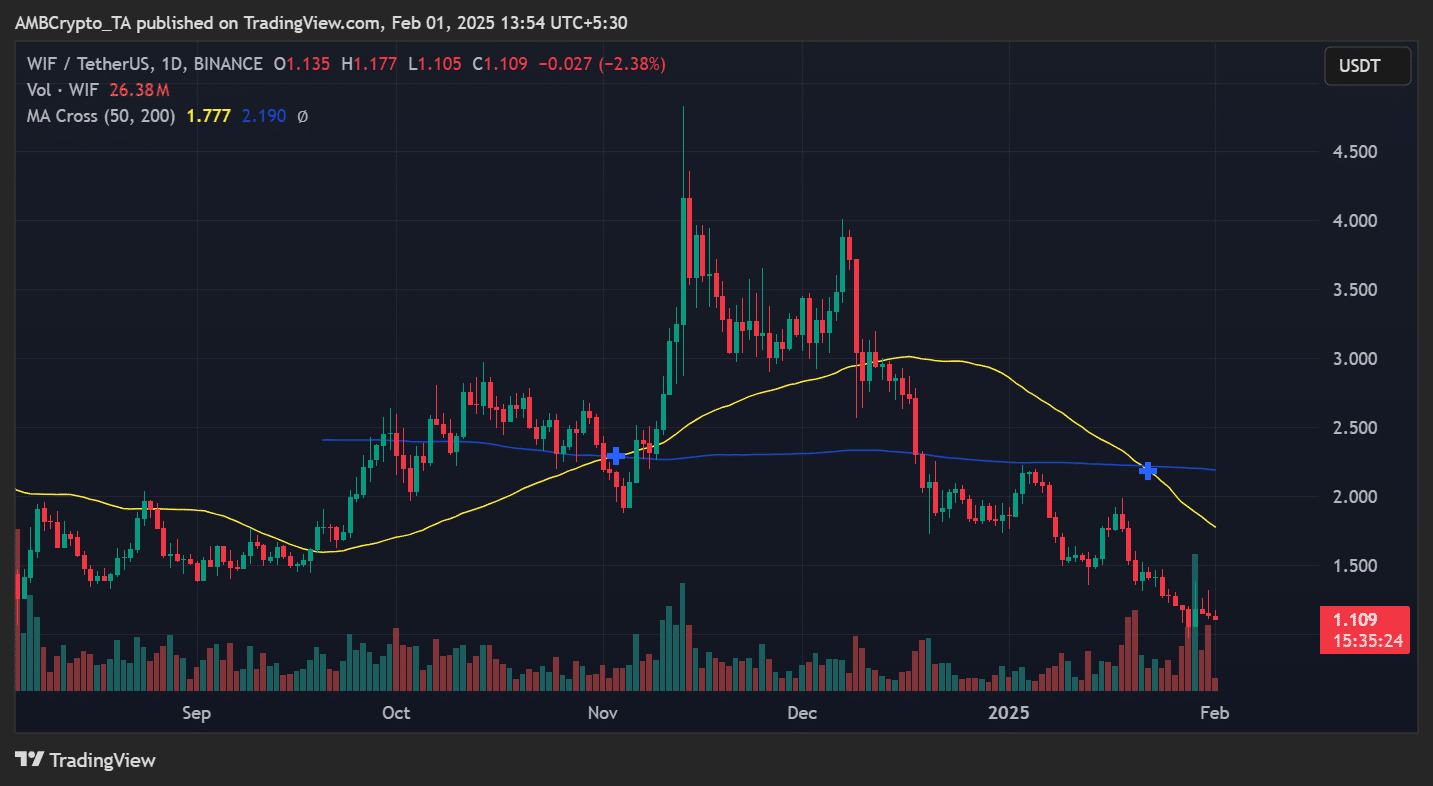Screen dimensions: 1433x786
Task: Click the Ø icon next to MA Cross values
Action: coord(303,116)
